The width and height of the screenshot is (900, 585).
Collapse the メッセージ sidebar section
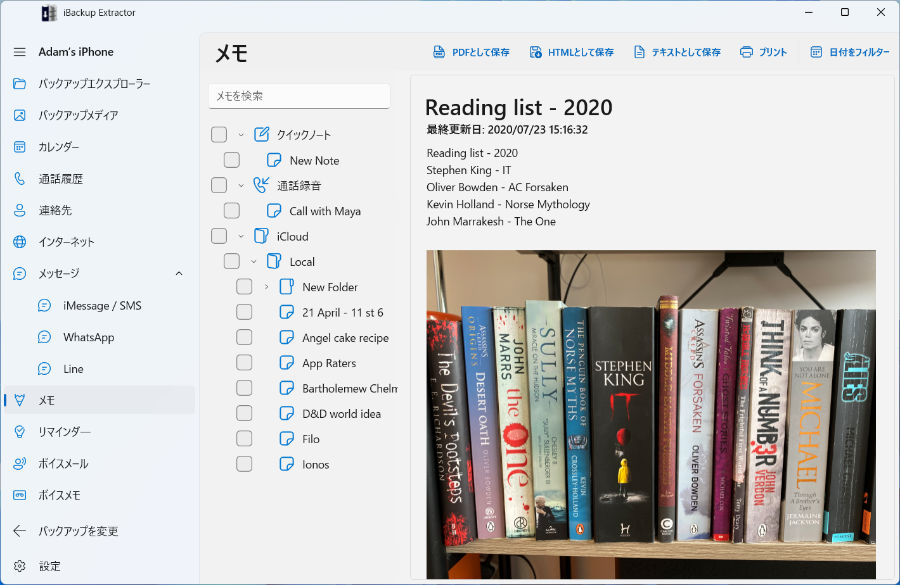[179, 273]
